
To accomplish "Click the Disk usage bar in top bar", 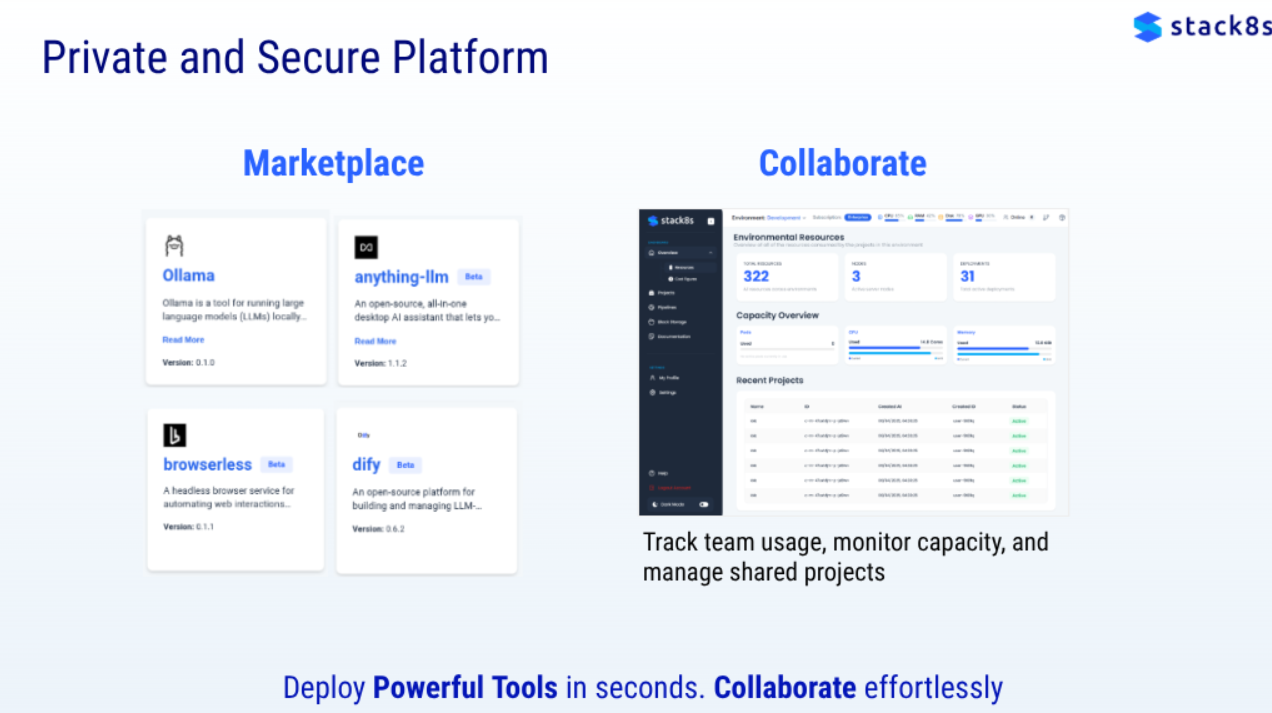I will tap(956, 220).
